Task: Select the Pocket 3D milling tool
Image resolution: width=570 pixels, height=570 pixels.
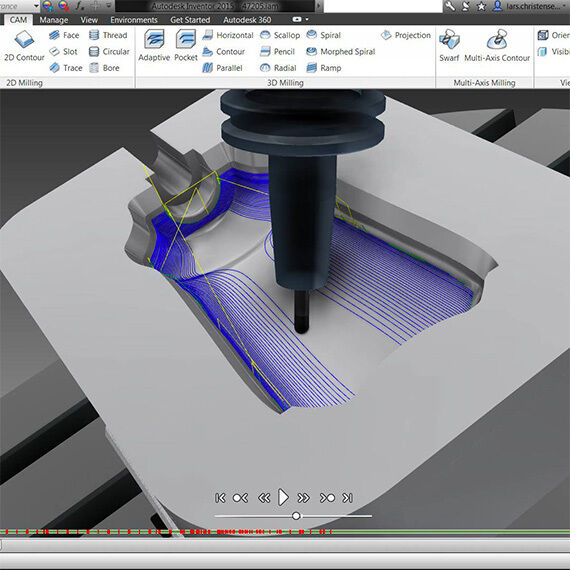Action: [186, 46]
